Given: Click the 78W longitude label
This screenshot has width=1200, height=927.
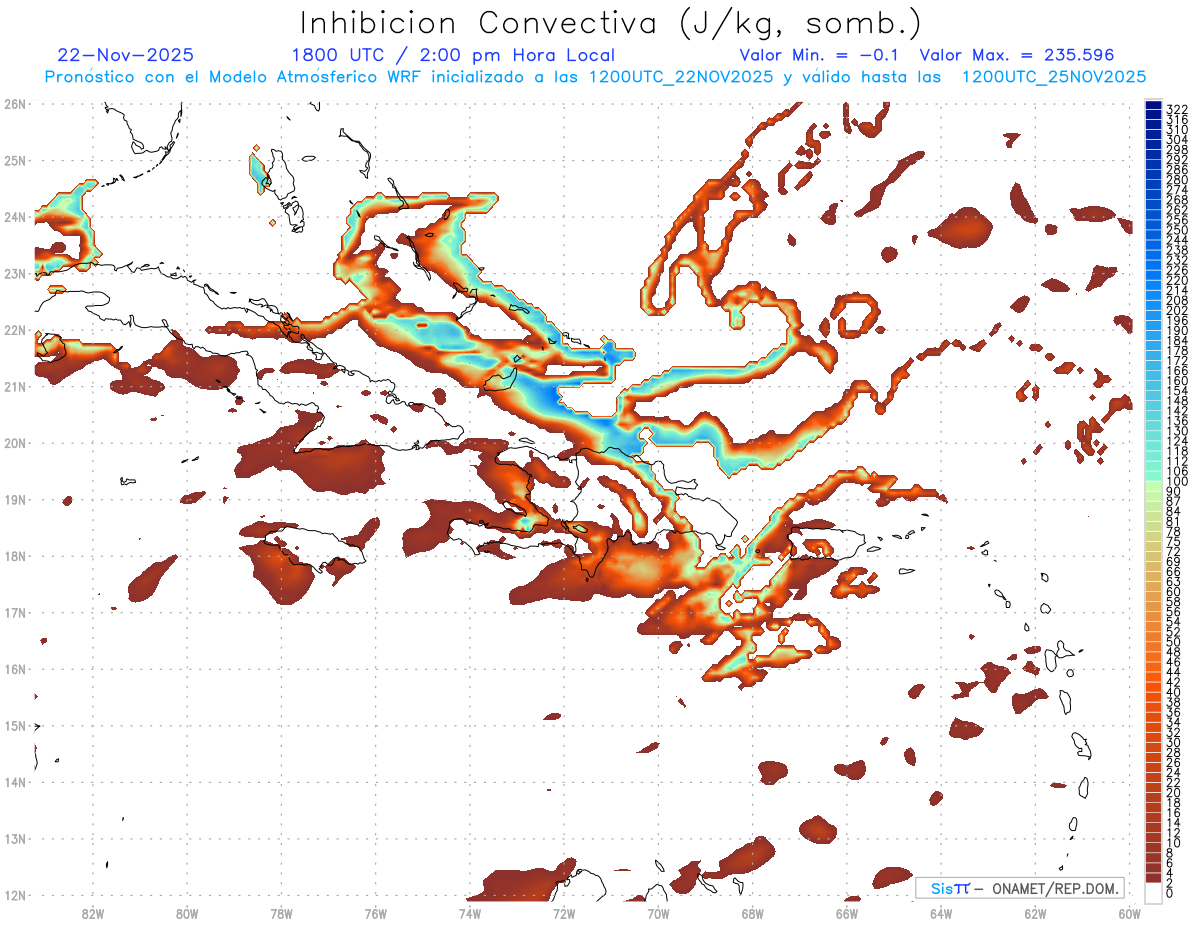Looking at the screenshot, I should [281, 913].
